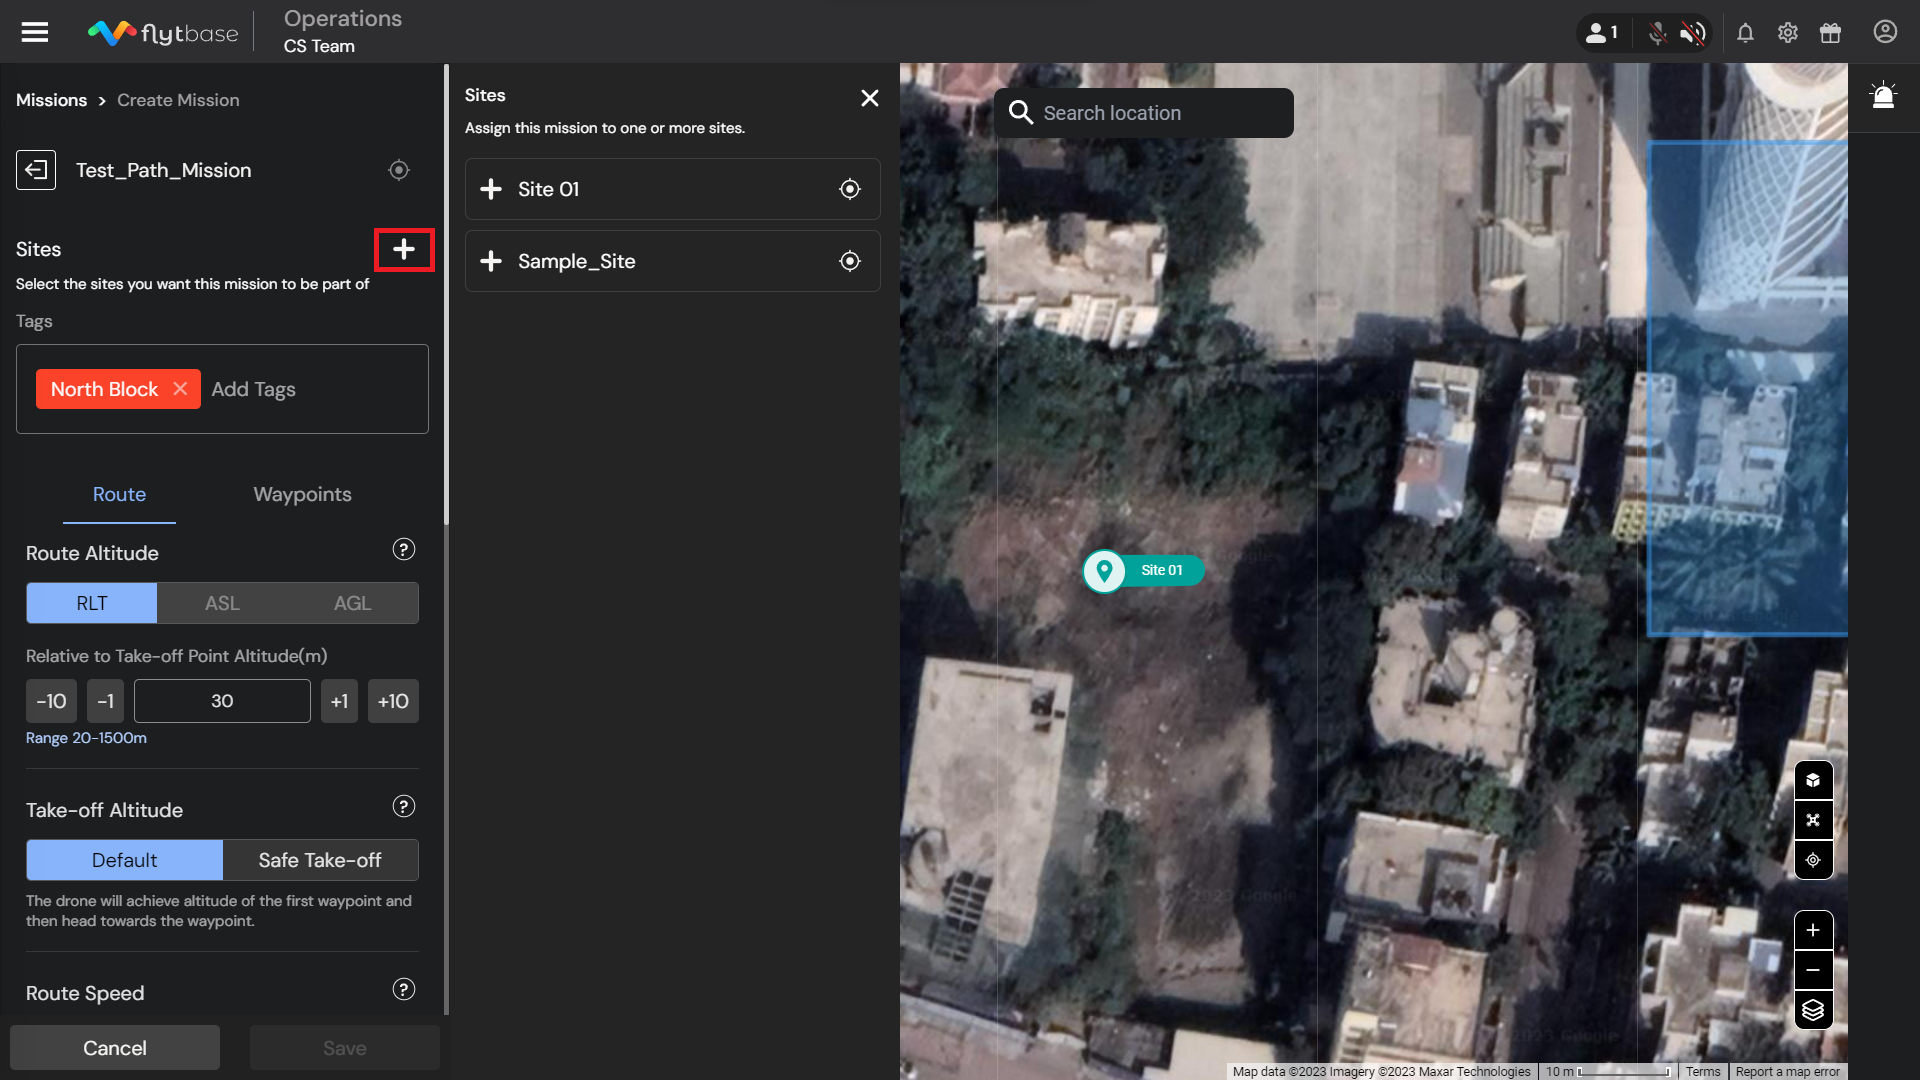Go to Missions breadcrumb
Screen dimensions: 1920x1080
[52, 100]
